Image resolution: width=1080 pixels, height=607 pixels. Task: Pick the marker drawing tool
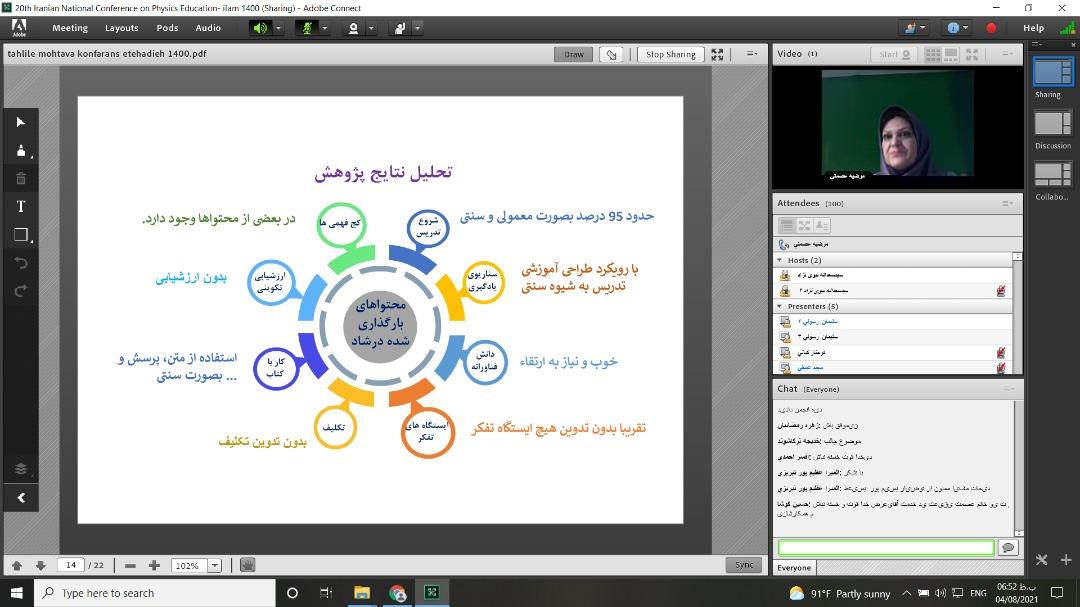[x=21, y=151]
